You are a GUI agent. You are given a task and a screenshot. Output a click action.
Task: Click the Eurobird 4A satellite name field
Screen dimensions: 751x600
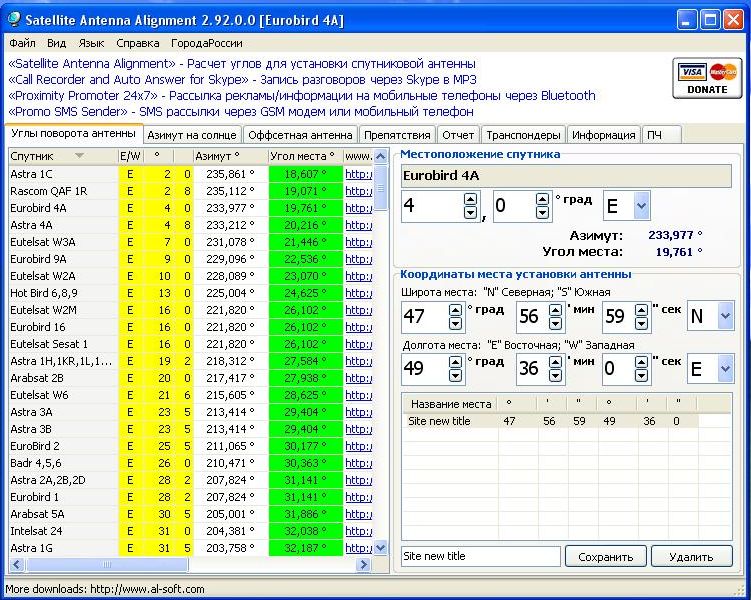pos(567,176)
